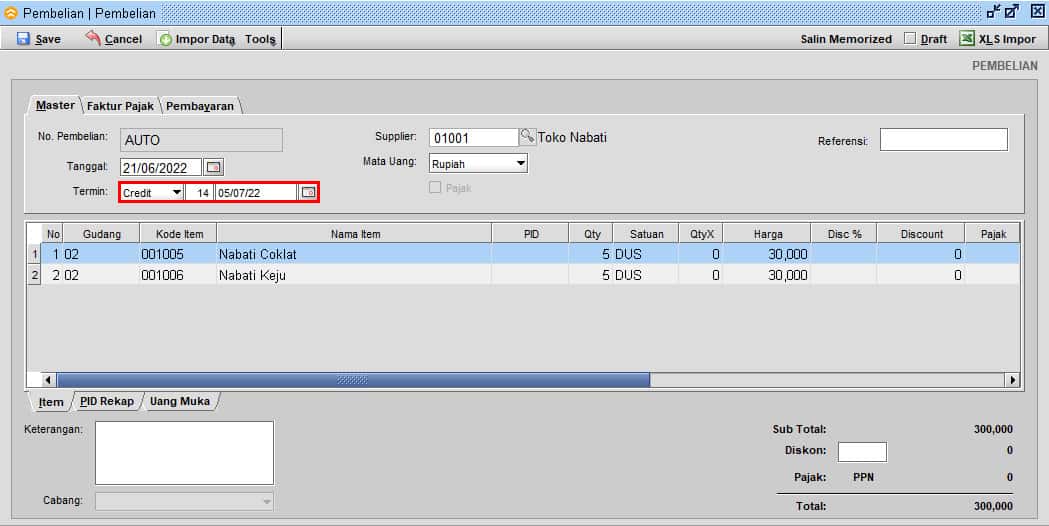The height and width of the screenshot is (526, 1049).
Task: Click the Qty column header
Action: click(592, 234)
